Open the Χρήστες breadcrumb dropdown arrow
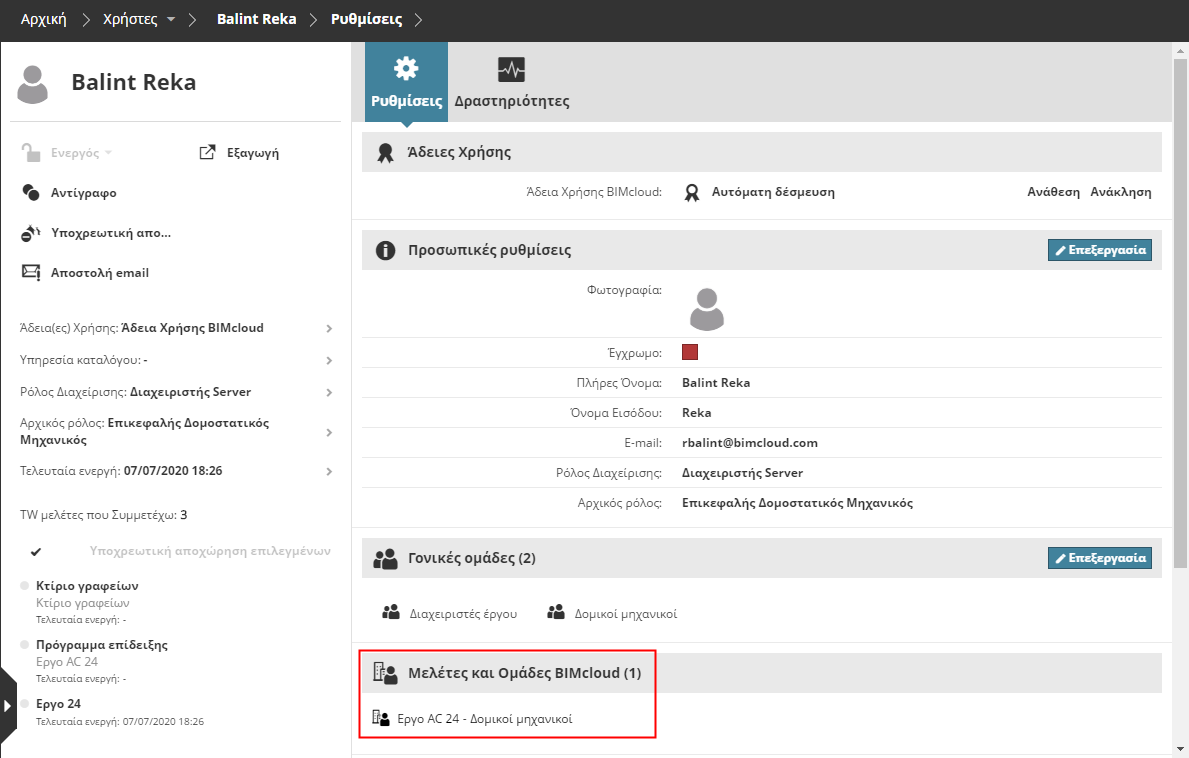The height and width of the screenshot is (758, 1189). 171,20
